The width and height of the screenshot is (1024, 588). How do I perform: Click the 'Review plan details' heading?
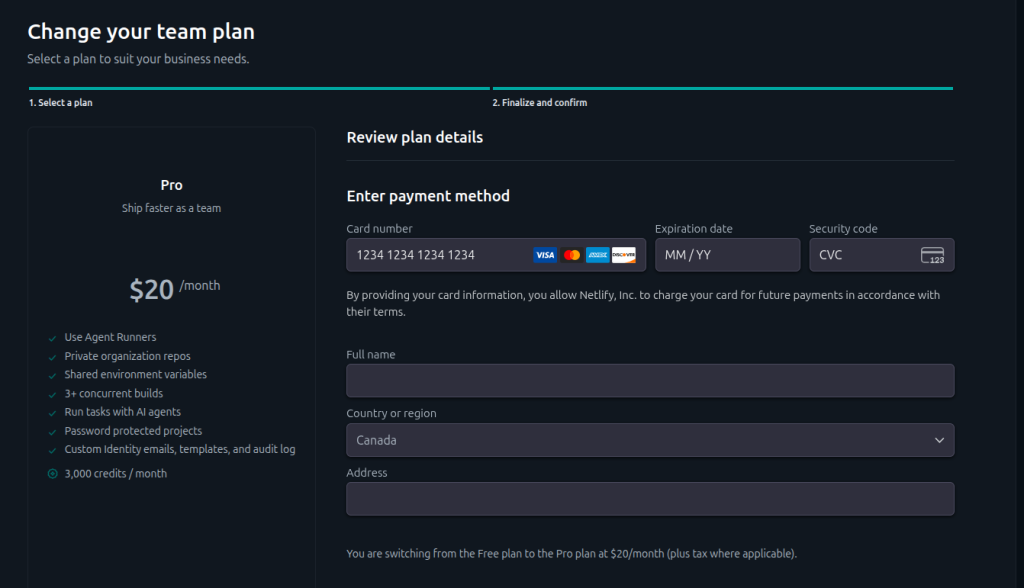[x=415, y=137]
